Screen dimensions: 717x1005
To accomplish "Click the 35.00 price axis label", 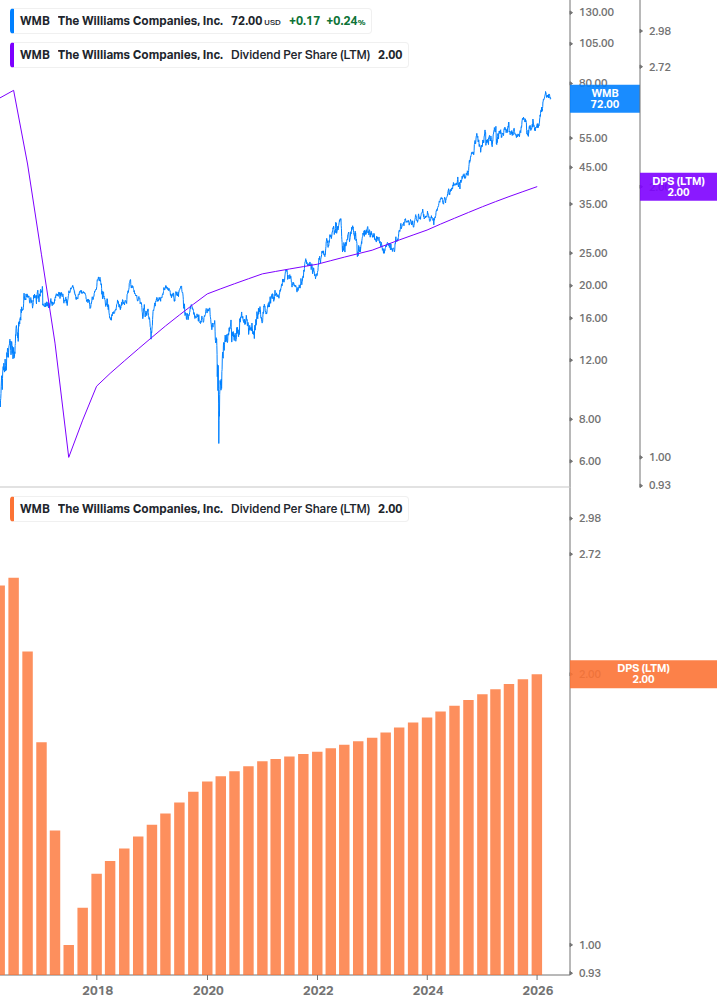I will [593, 204].
